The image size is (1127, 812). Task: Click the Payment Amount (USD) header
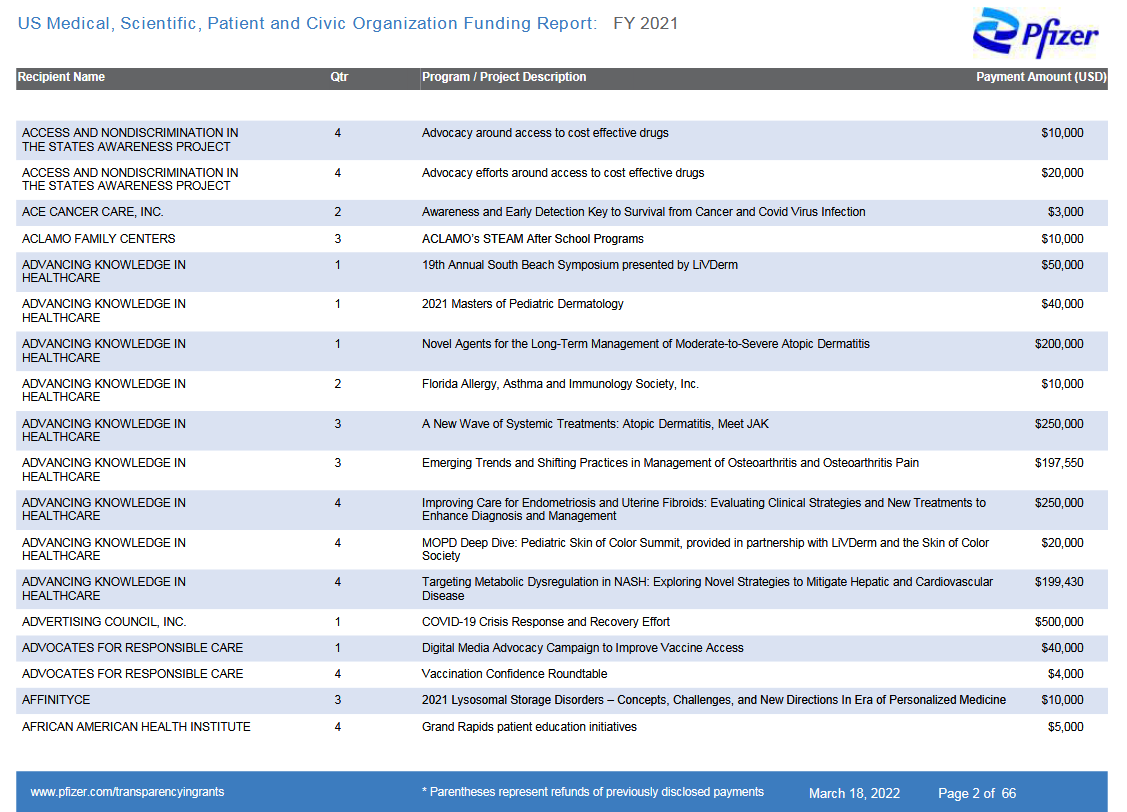point(1041,77)
